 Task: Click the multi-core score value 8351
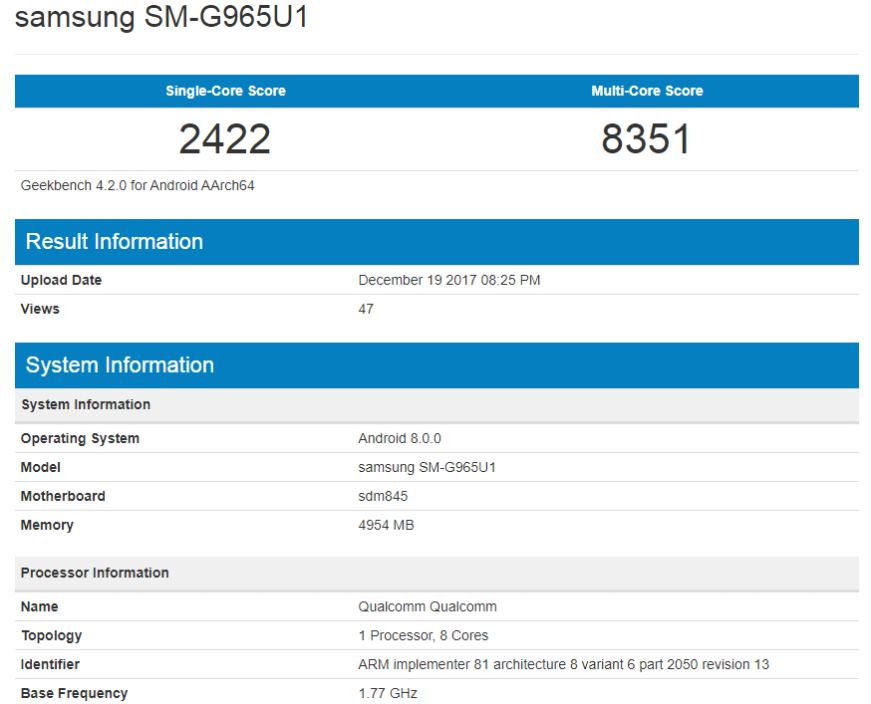647,139
